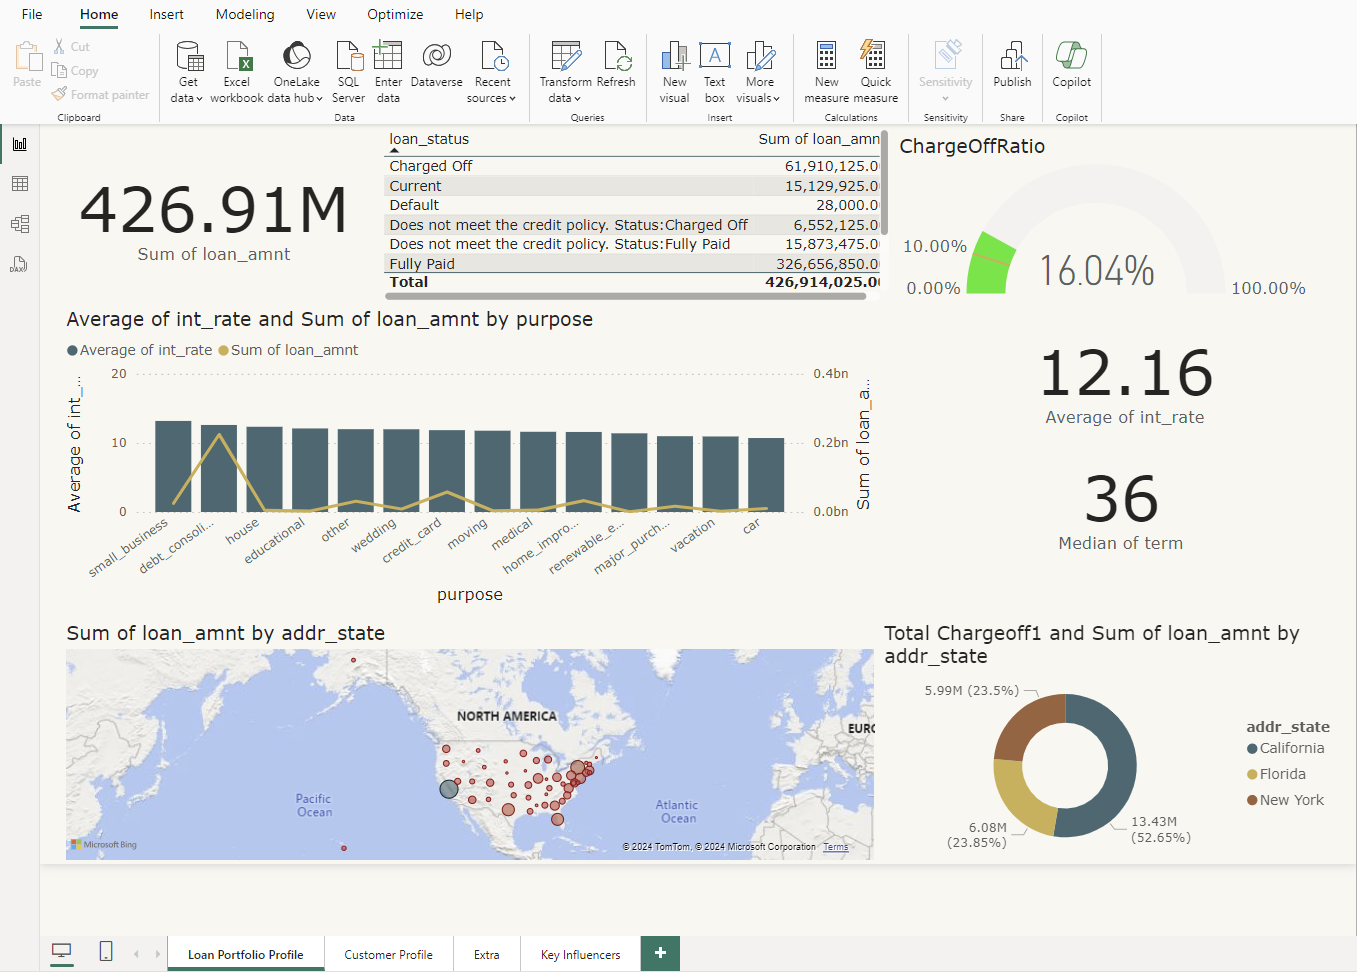1357x972 pixels.
Task: Open OneLake data hub
Action: pyautogui.click(x=296, y=72)
